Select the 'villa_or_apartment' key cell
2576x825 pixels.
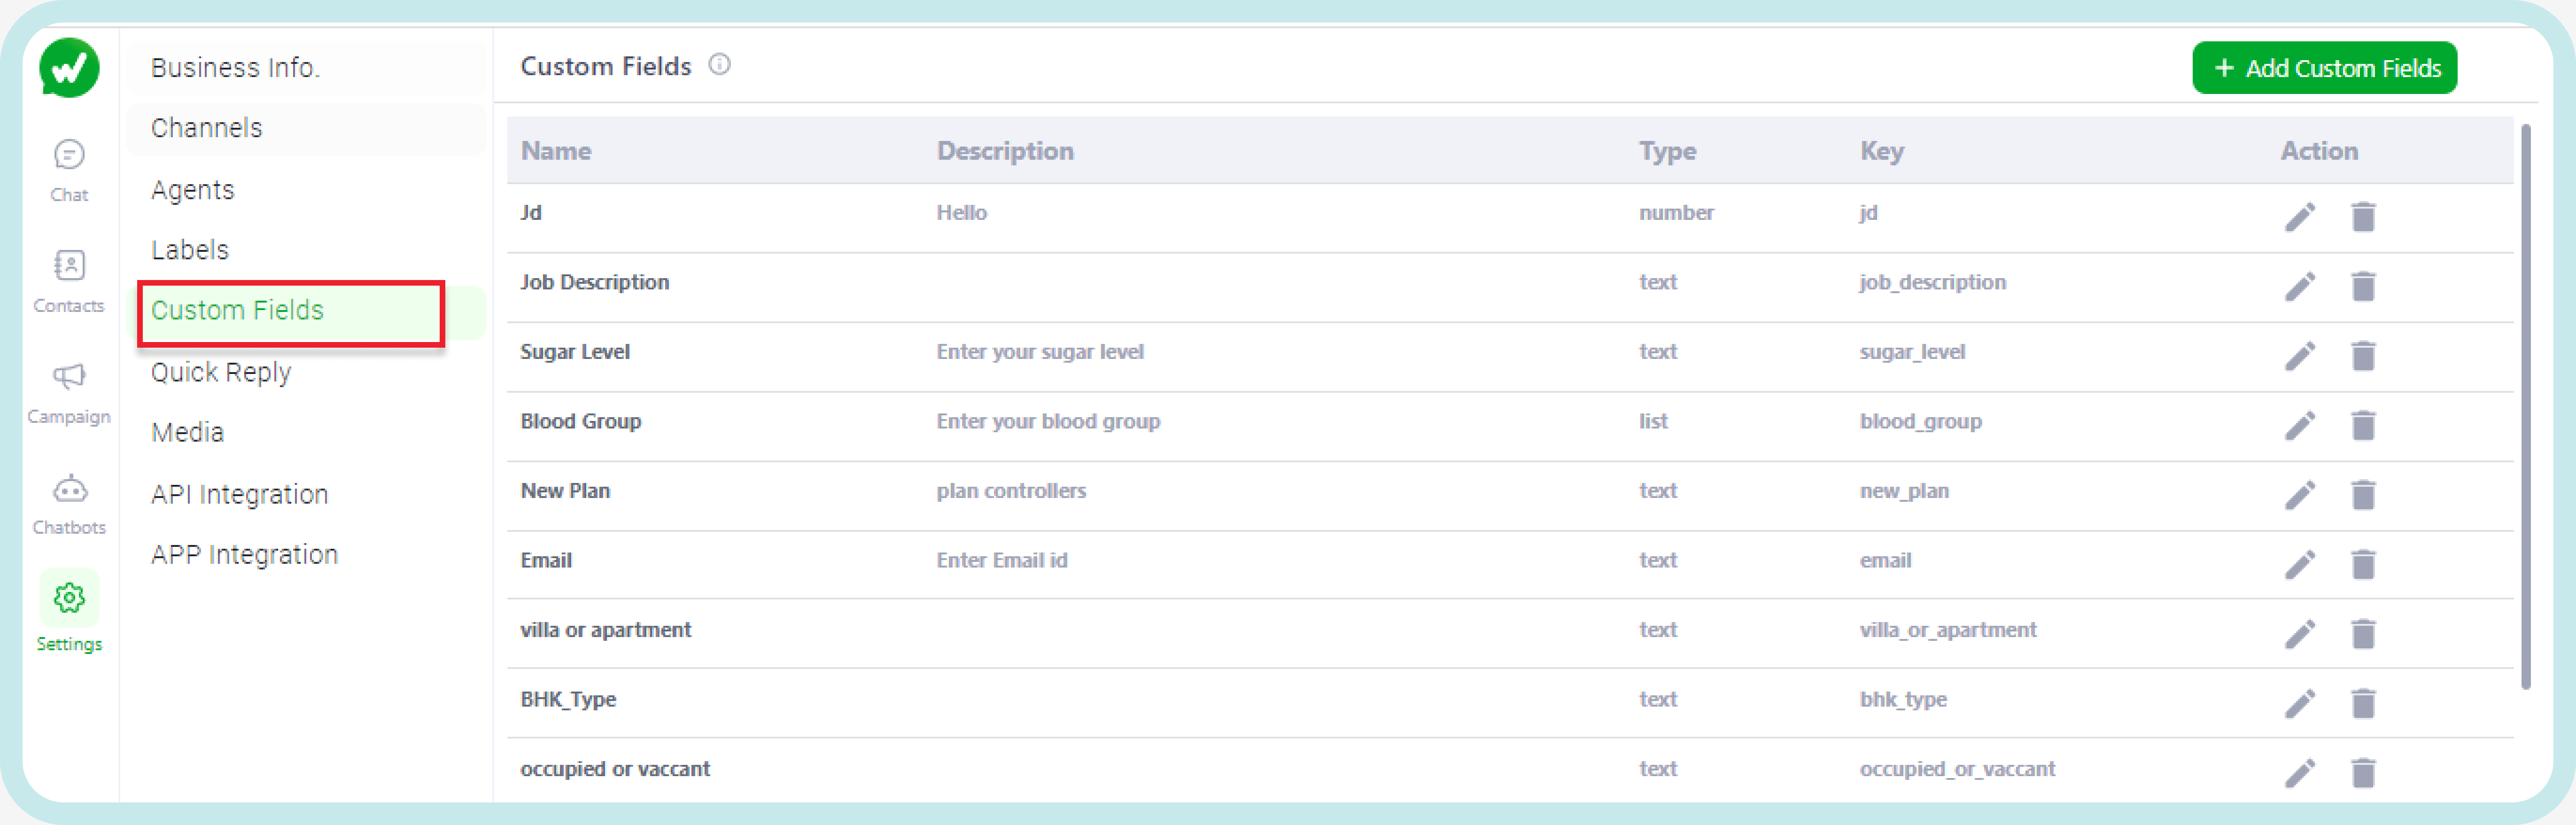tap(1948, 630)
